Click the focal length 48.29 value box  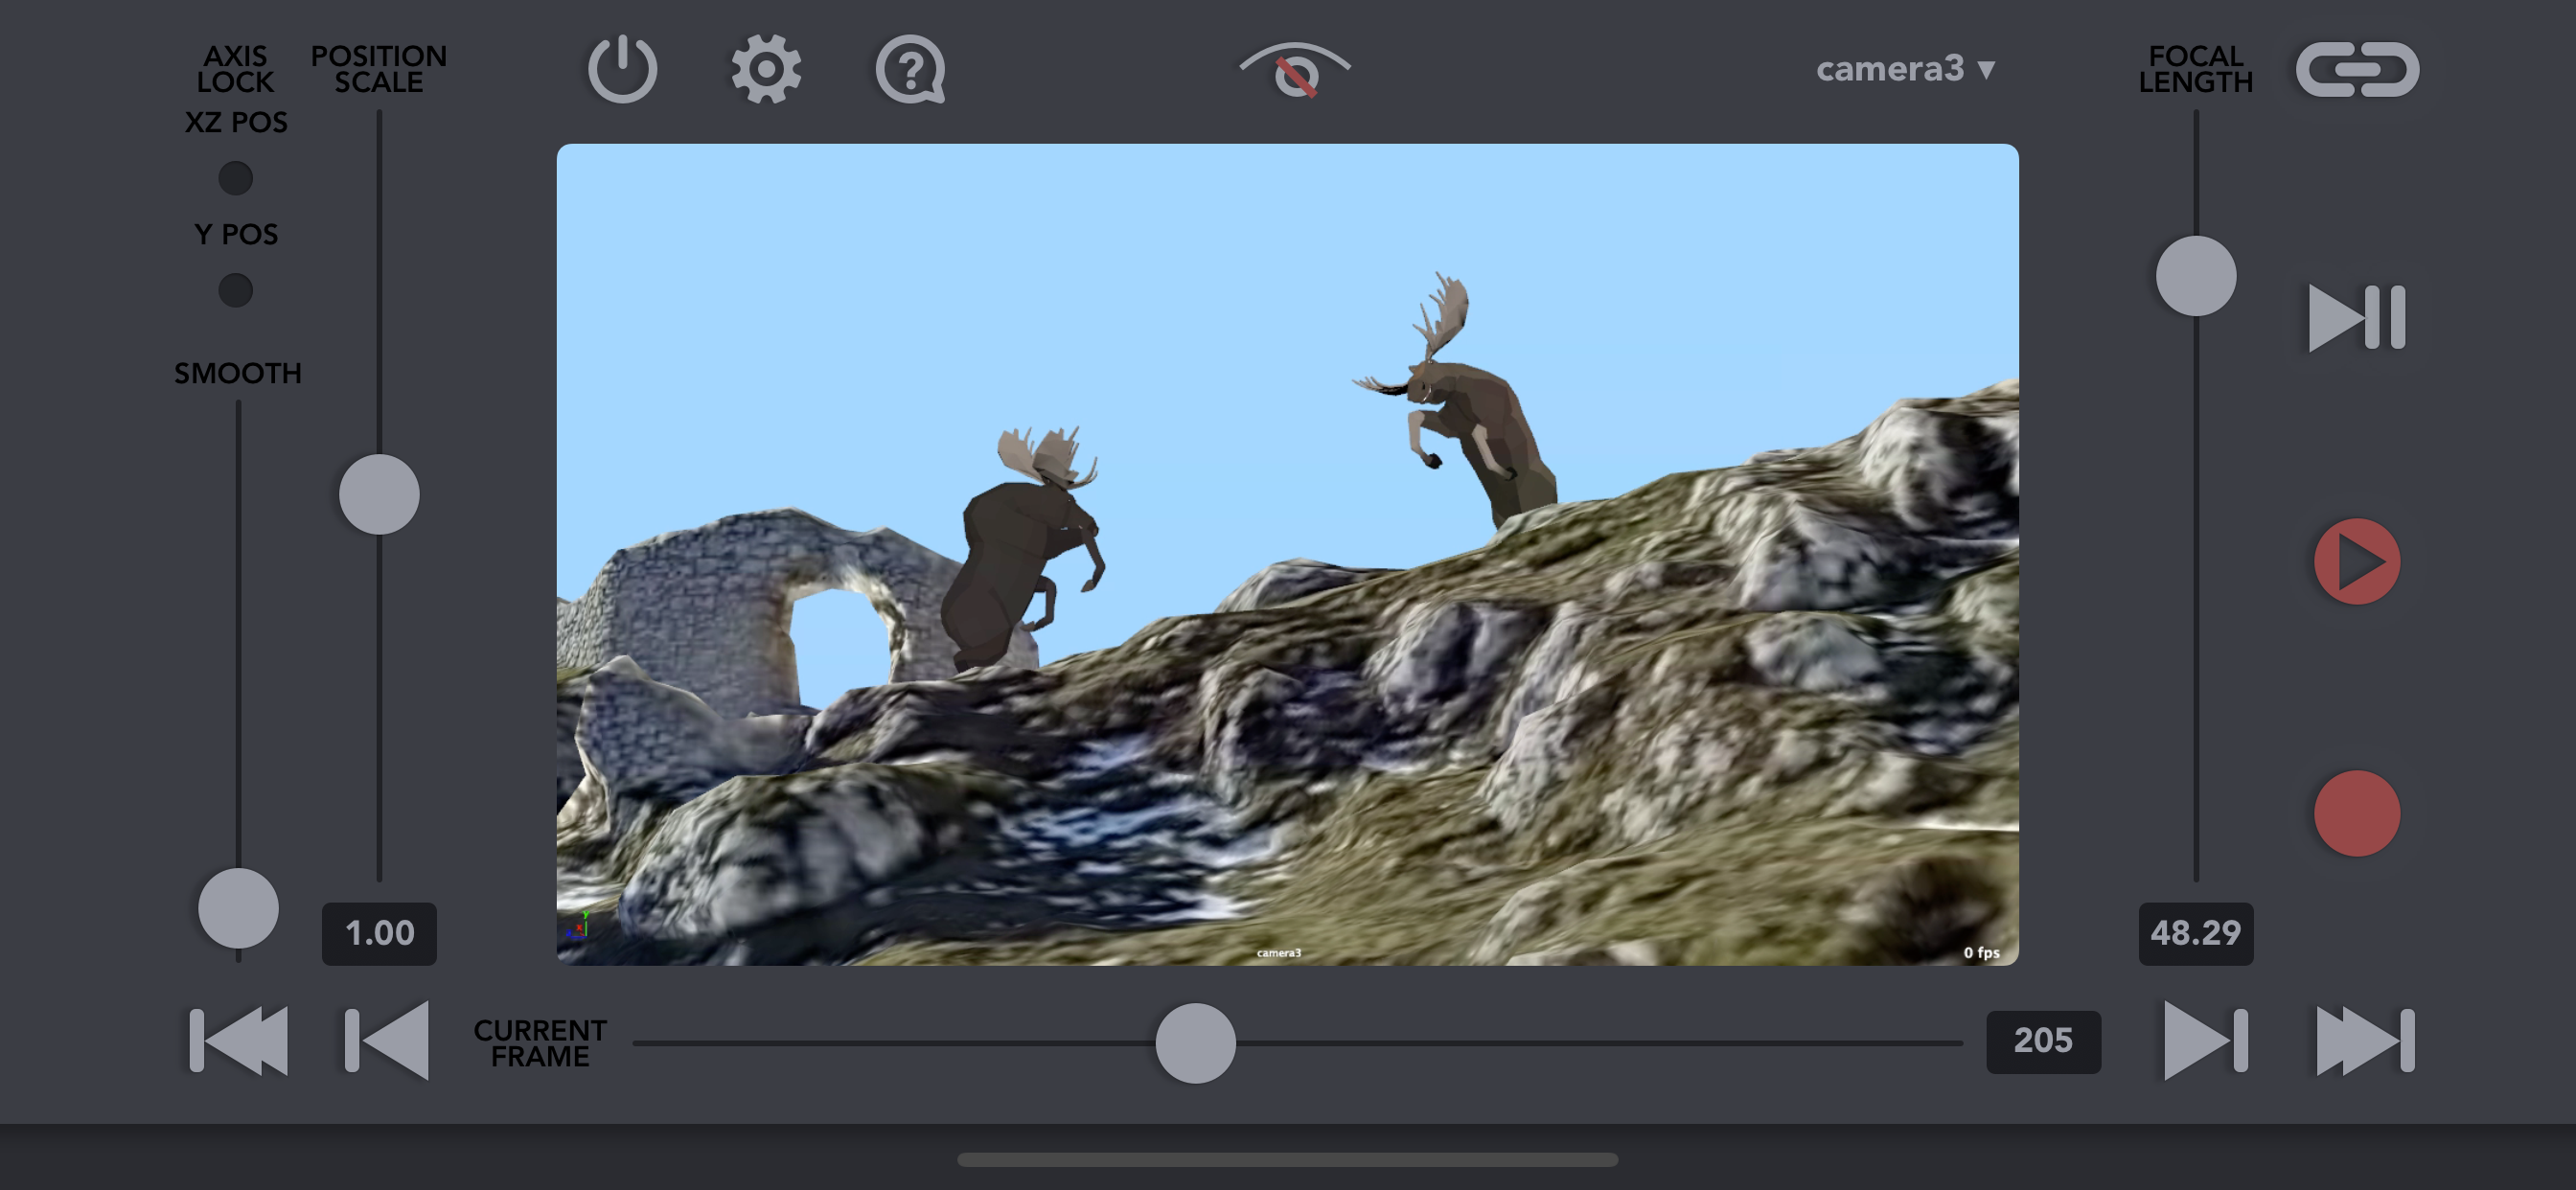pos(2195,933)
